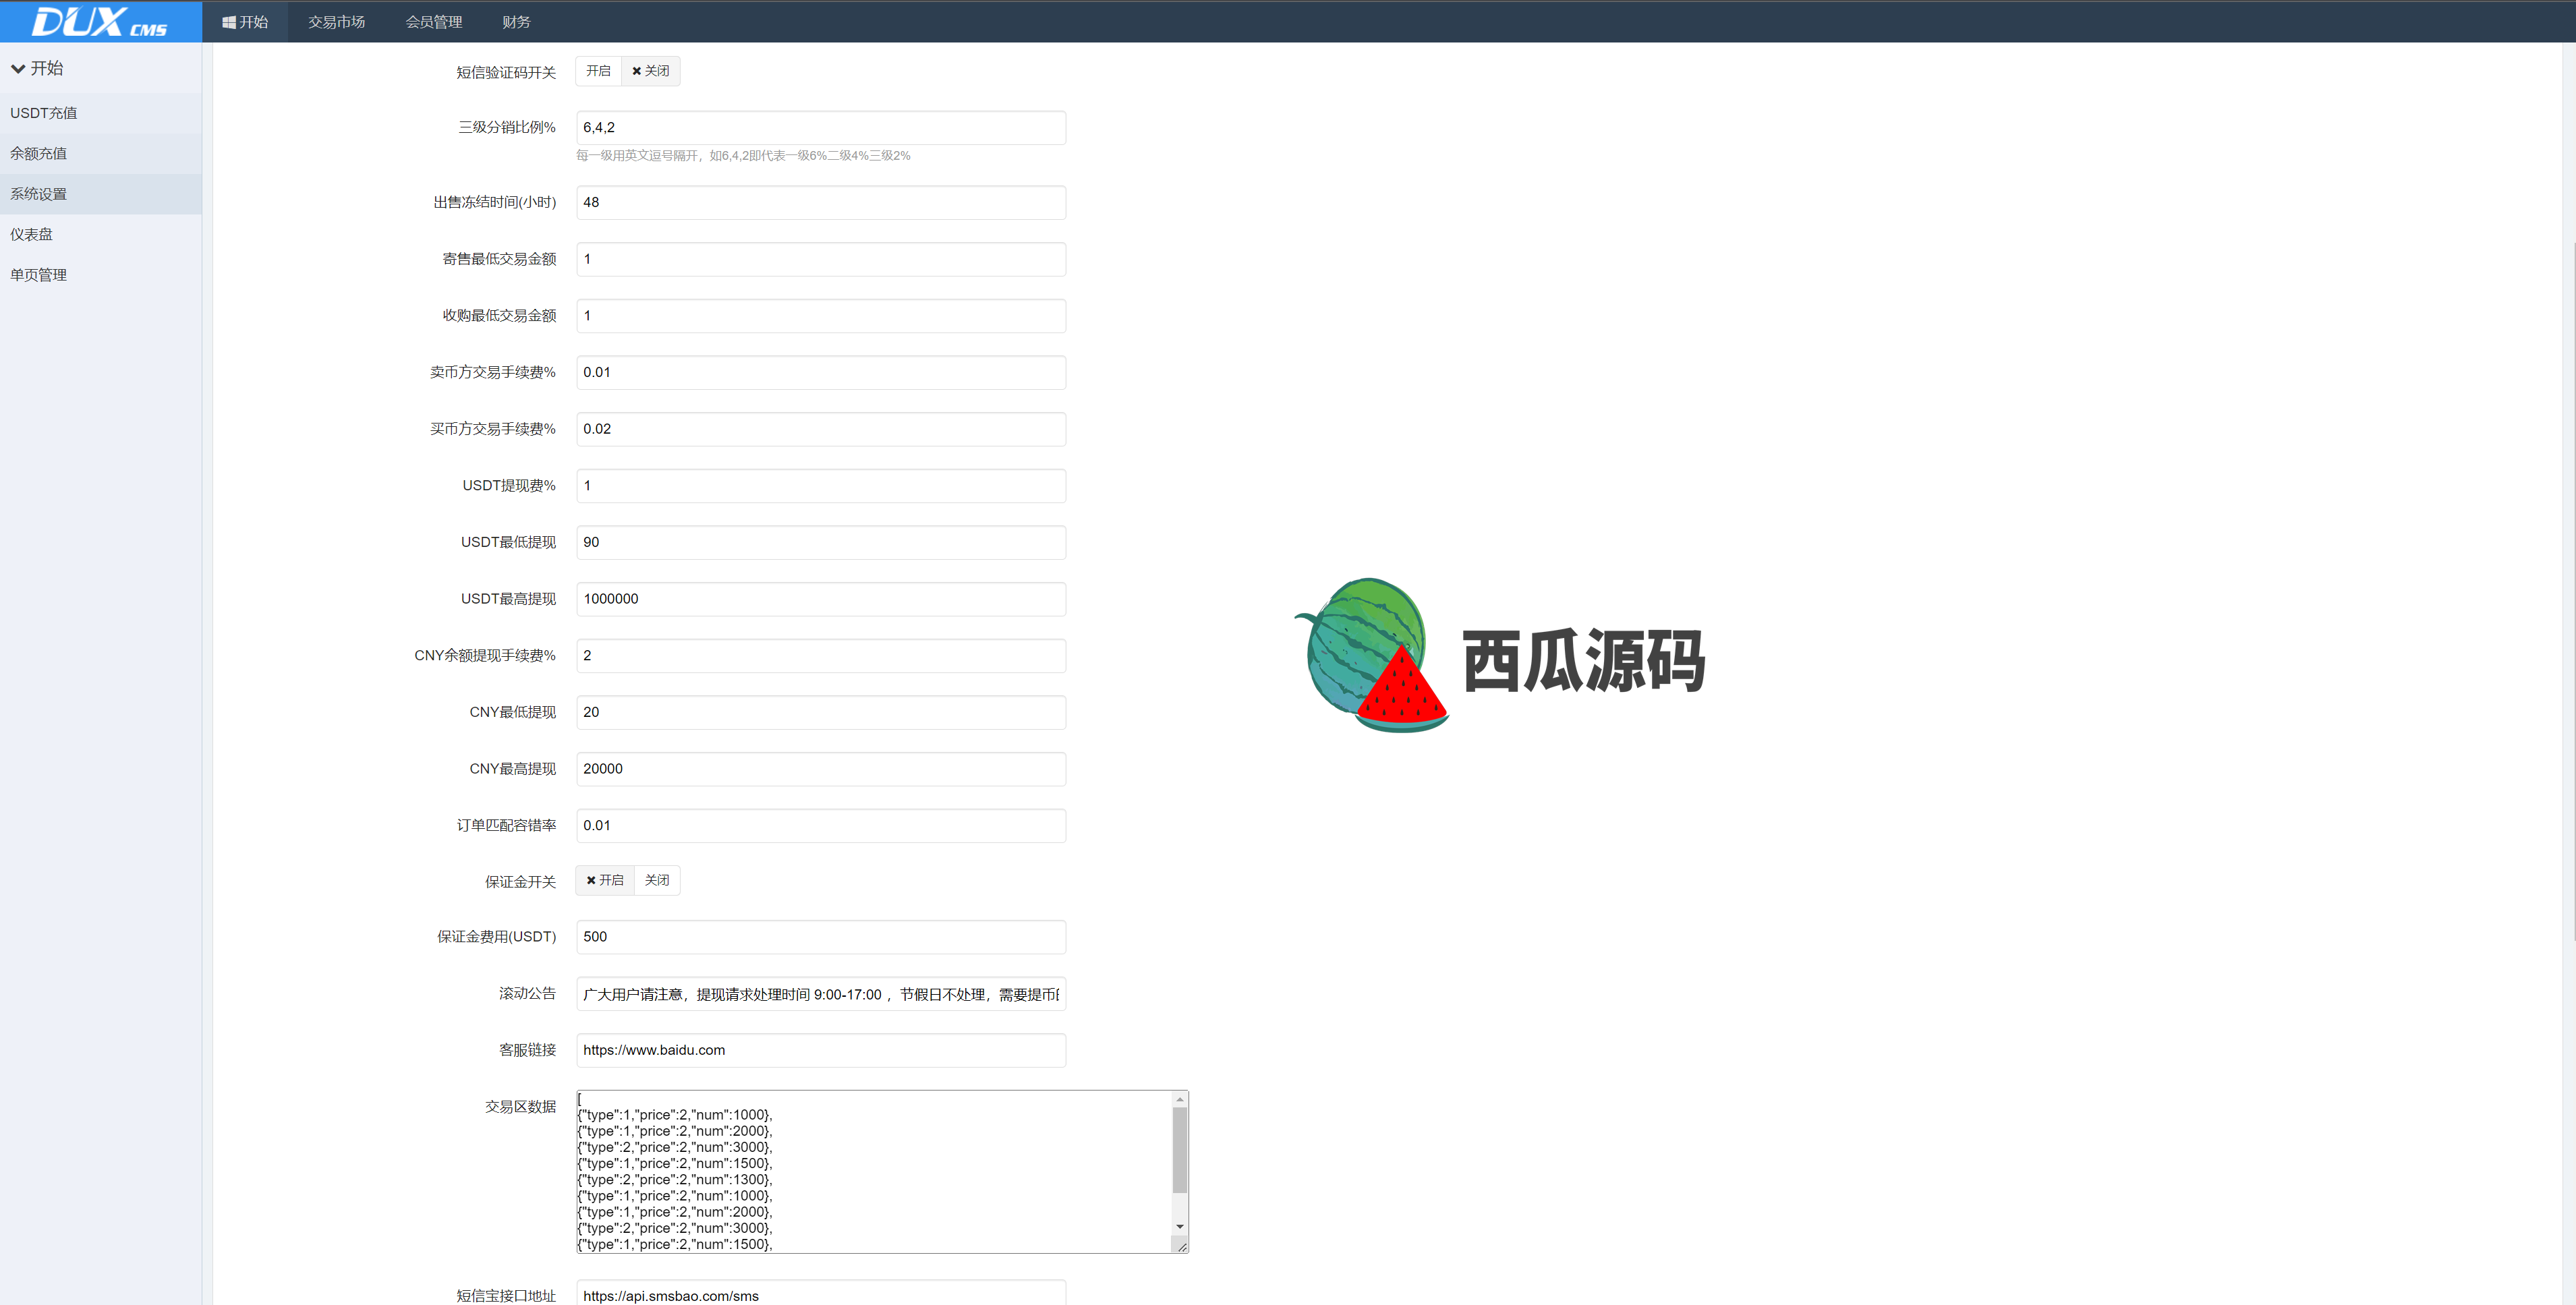This screenshot has width=2576, height=1305.
Task: Select 系统设置 in sidebar
Action: (x=101, y=194)
